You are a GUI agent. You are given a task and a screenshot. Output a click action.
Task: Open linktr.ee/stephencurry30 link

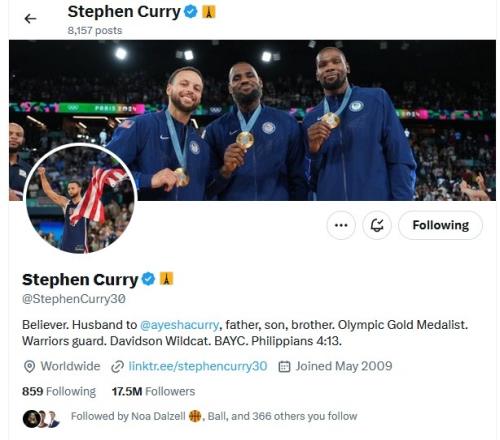point(198,366)
